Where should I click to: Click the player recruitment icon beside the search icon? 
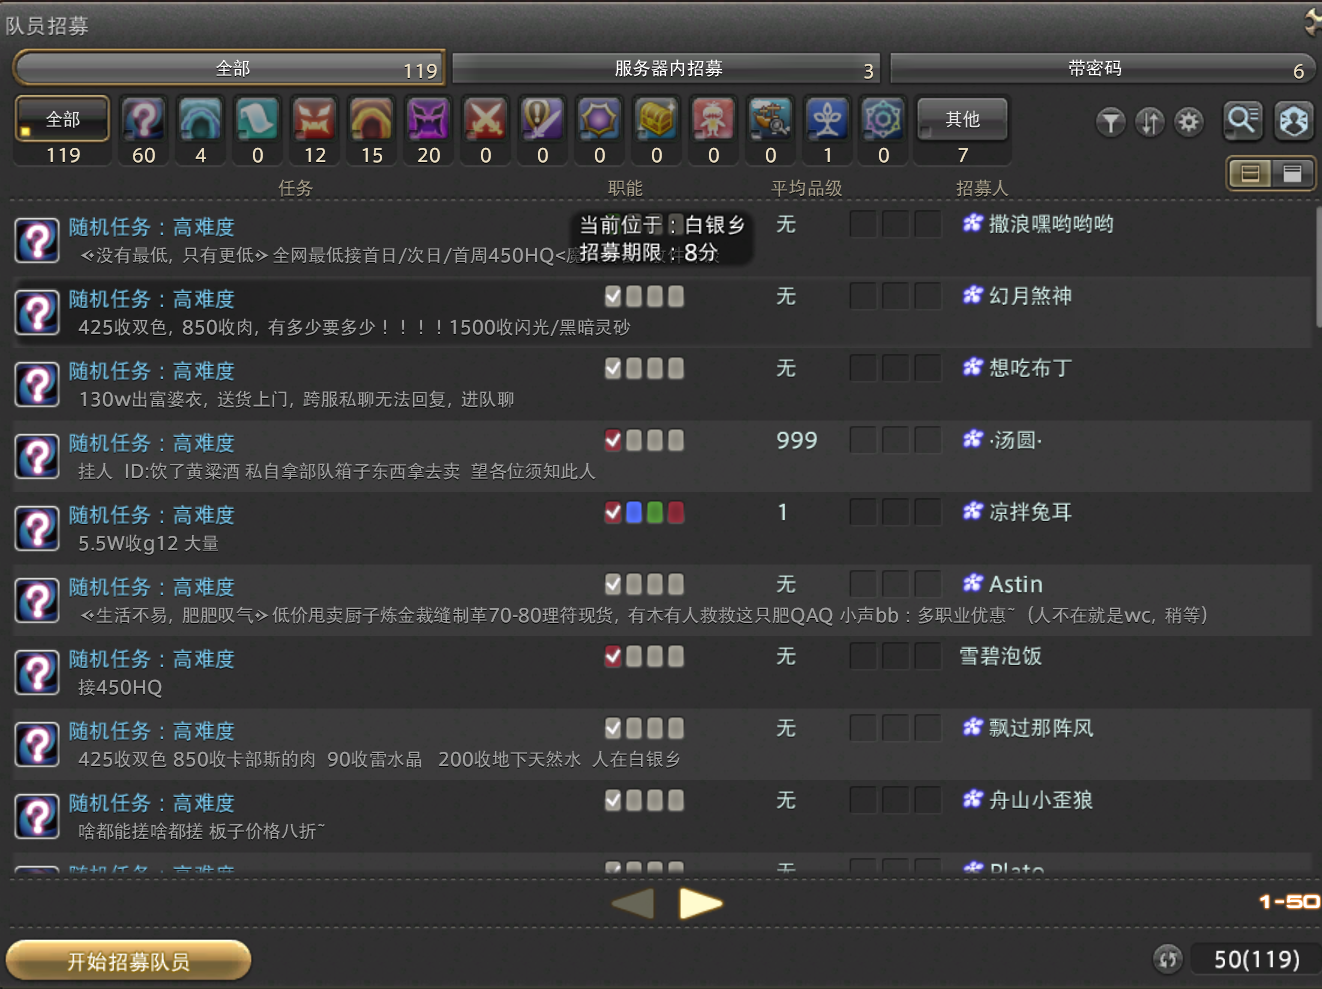(x=1294, y=121)
